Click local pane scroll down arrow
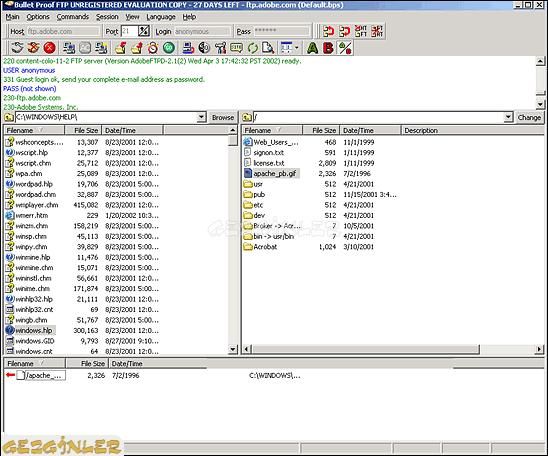This screenshot has width=548, height=456. 233,349
